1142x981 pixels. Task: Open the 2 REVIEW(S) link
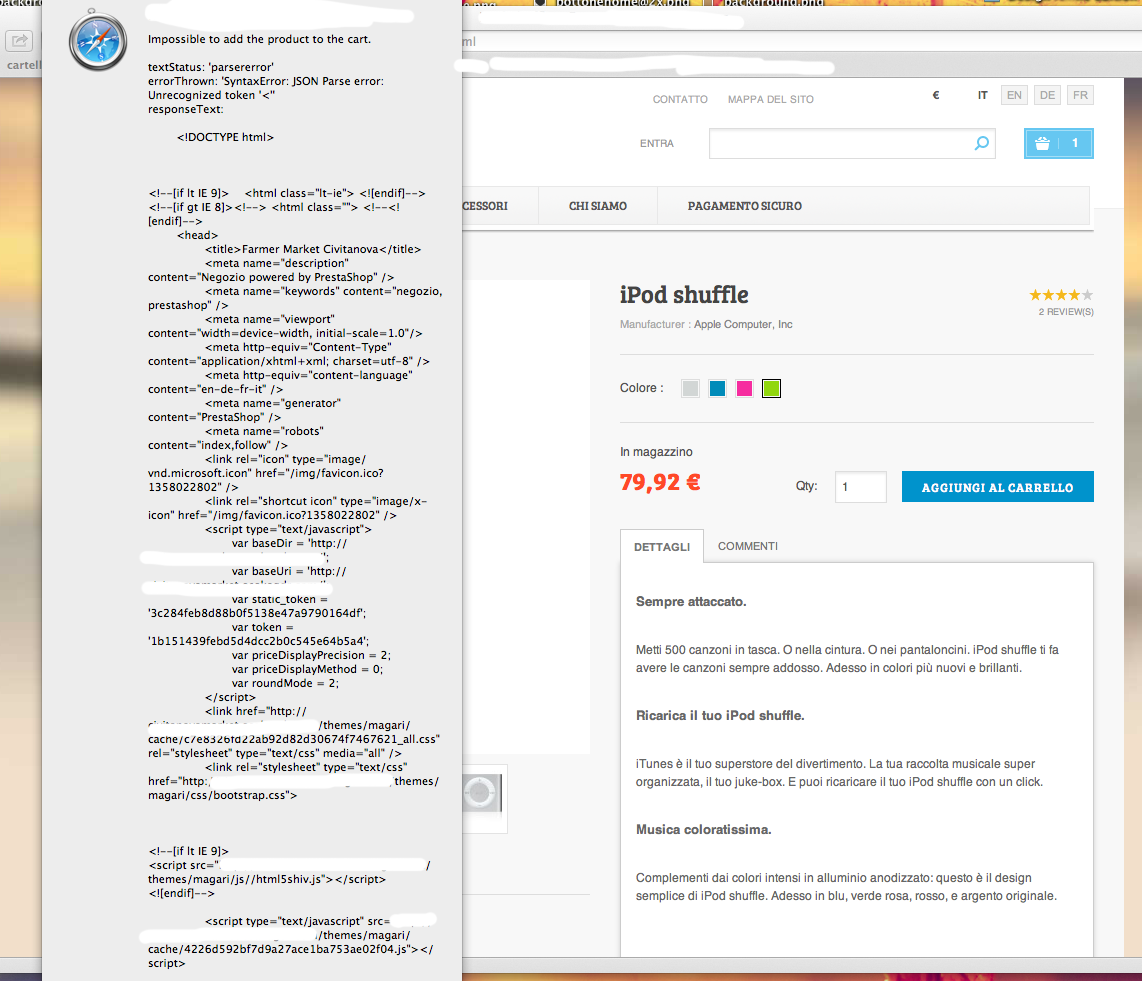1066,312
